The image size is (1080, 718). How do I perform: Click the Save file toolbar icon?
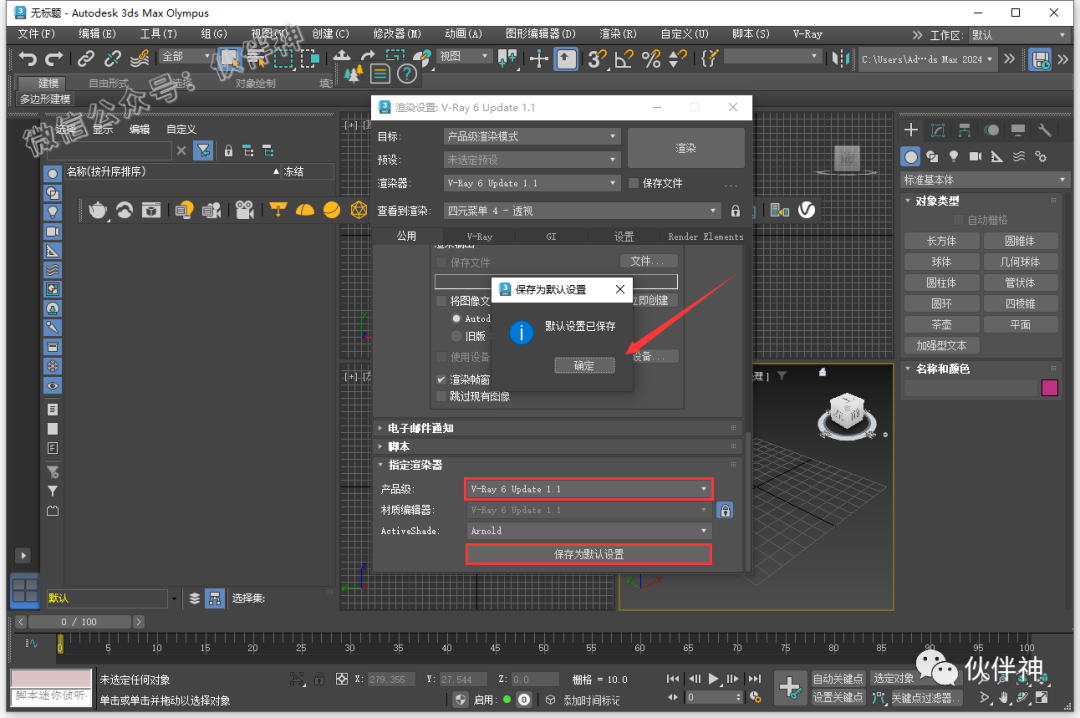tap(1039, 59)
